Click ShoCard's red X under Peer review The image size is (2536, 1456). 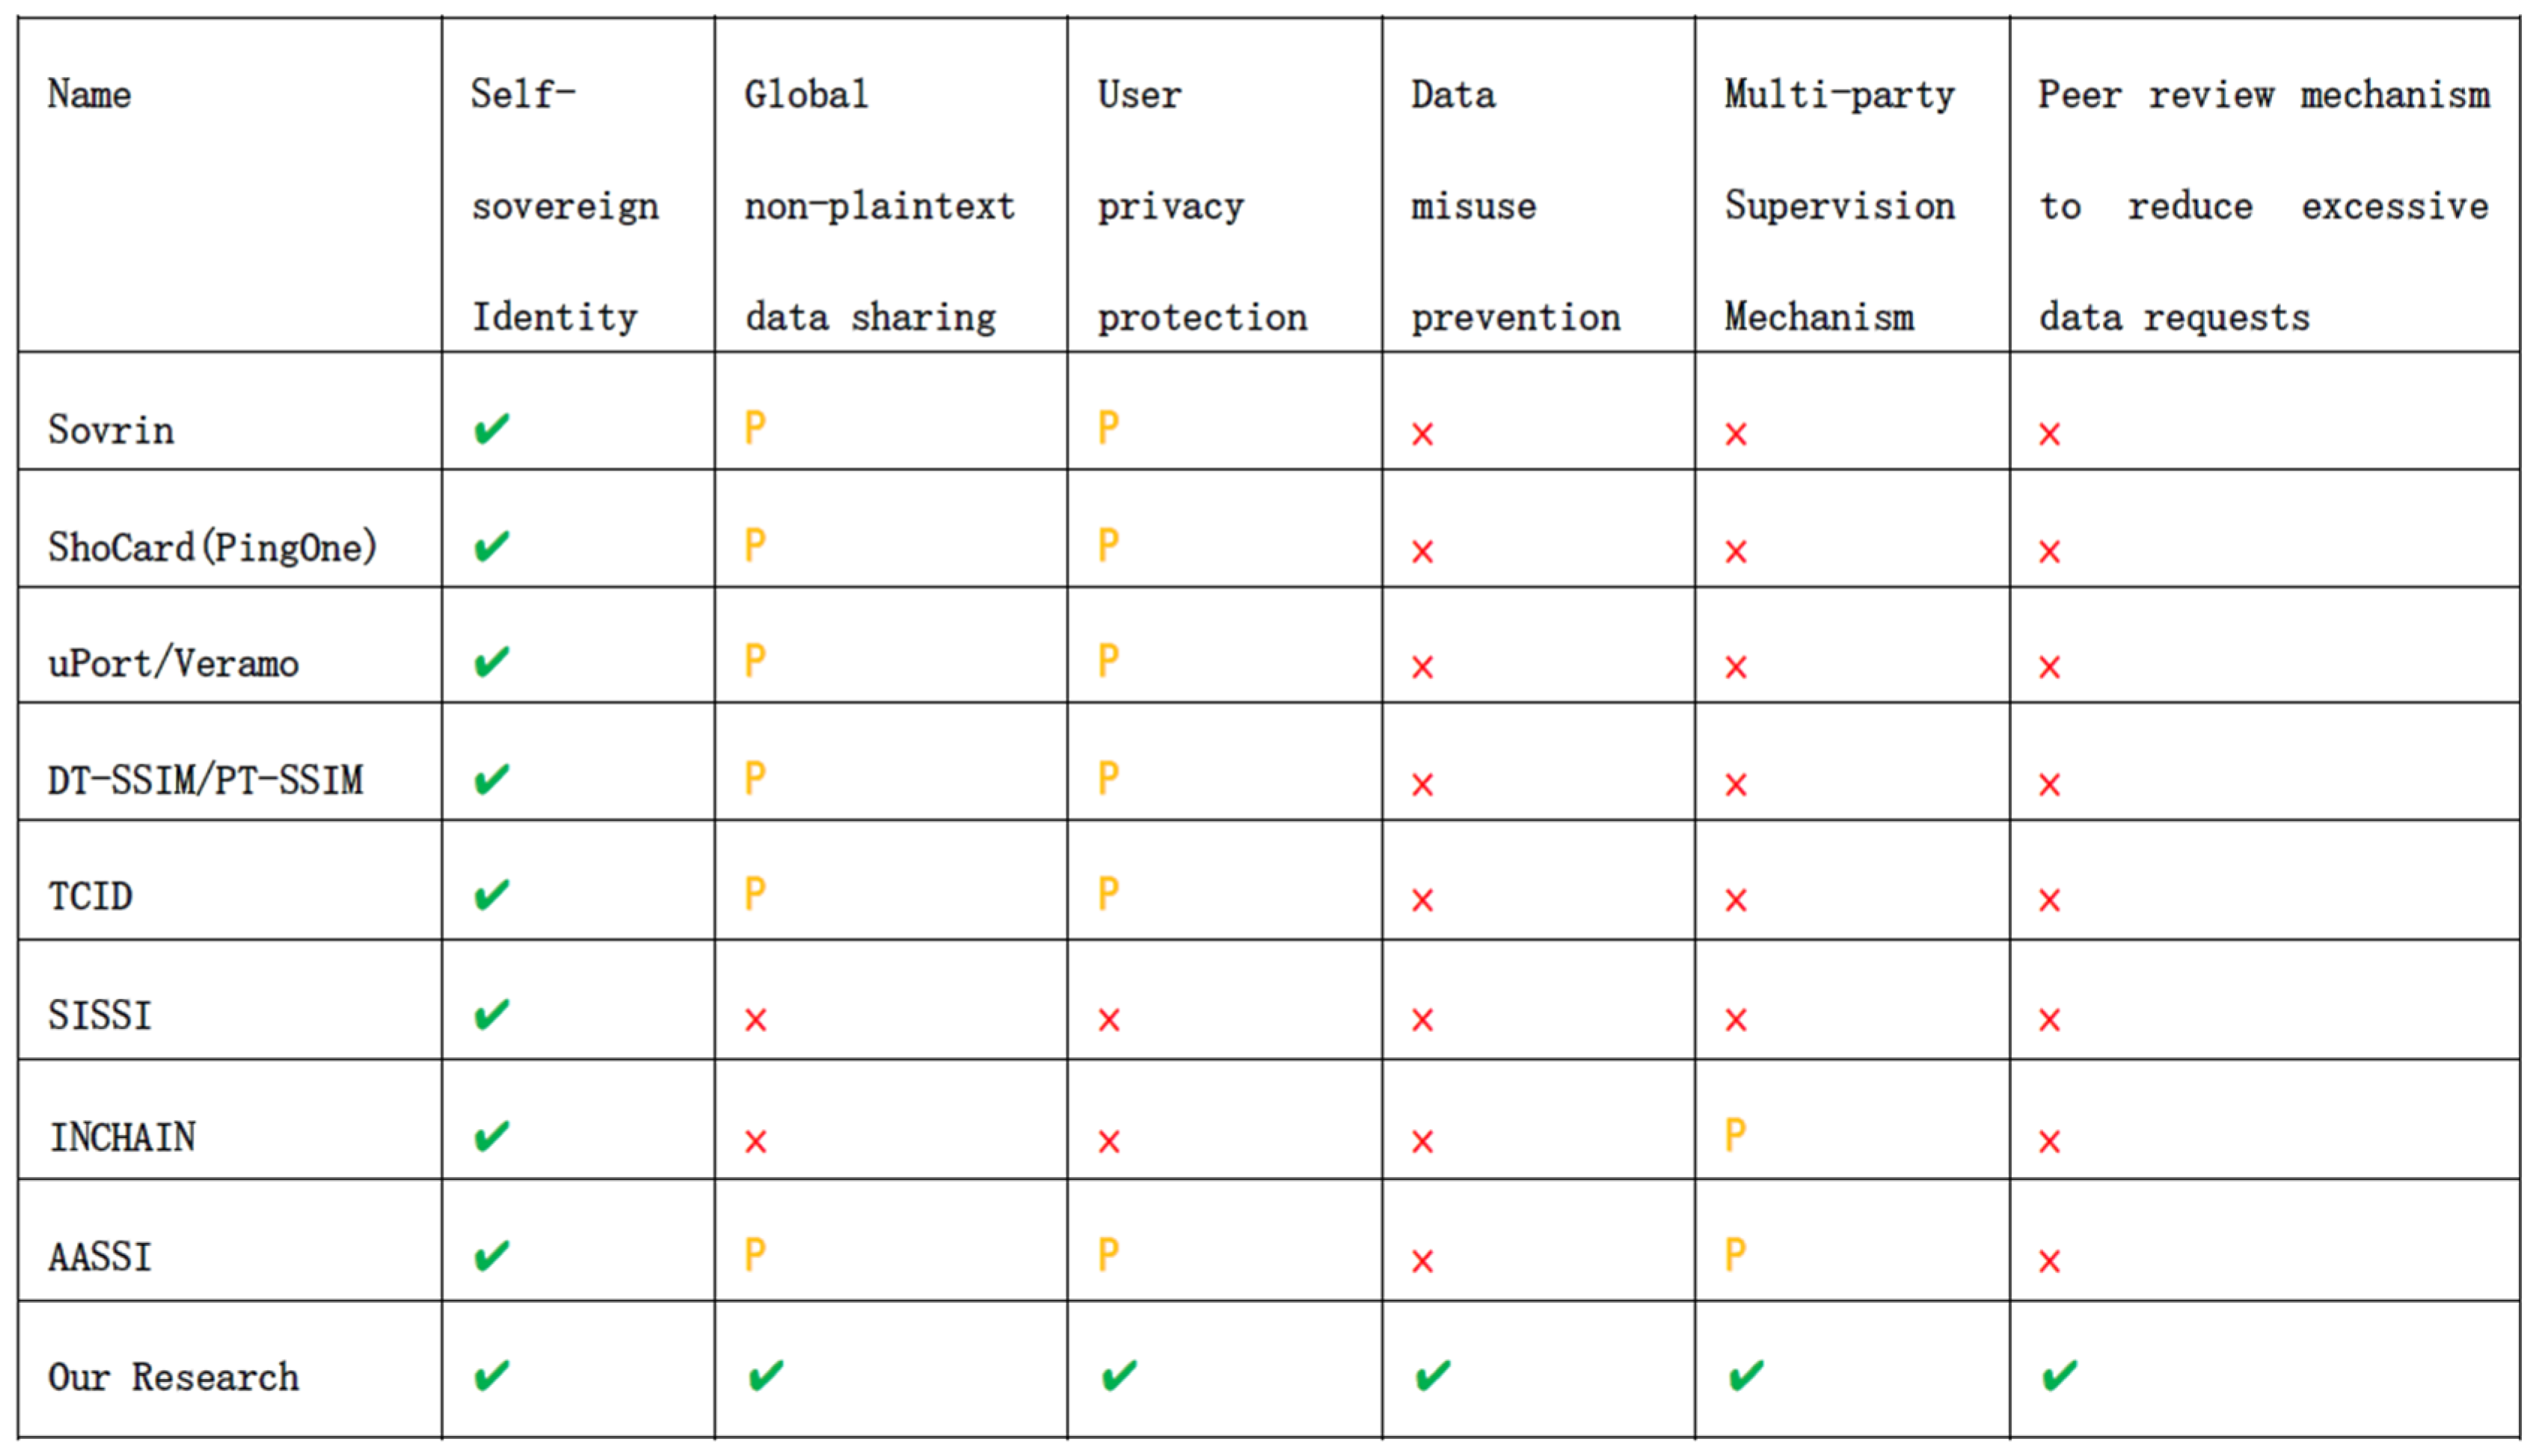point(2049,551)
